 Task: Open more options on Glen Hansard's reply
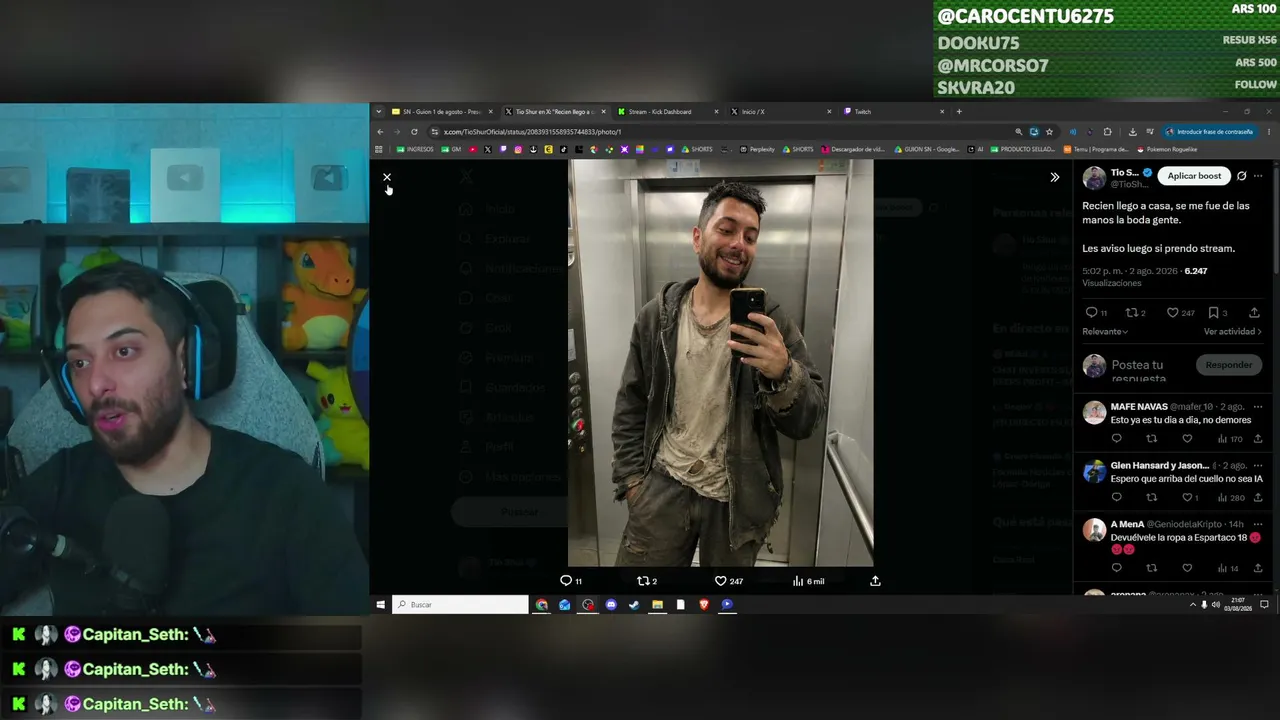coord(1258,466)
